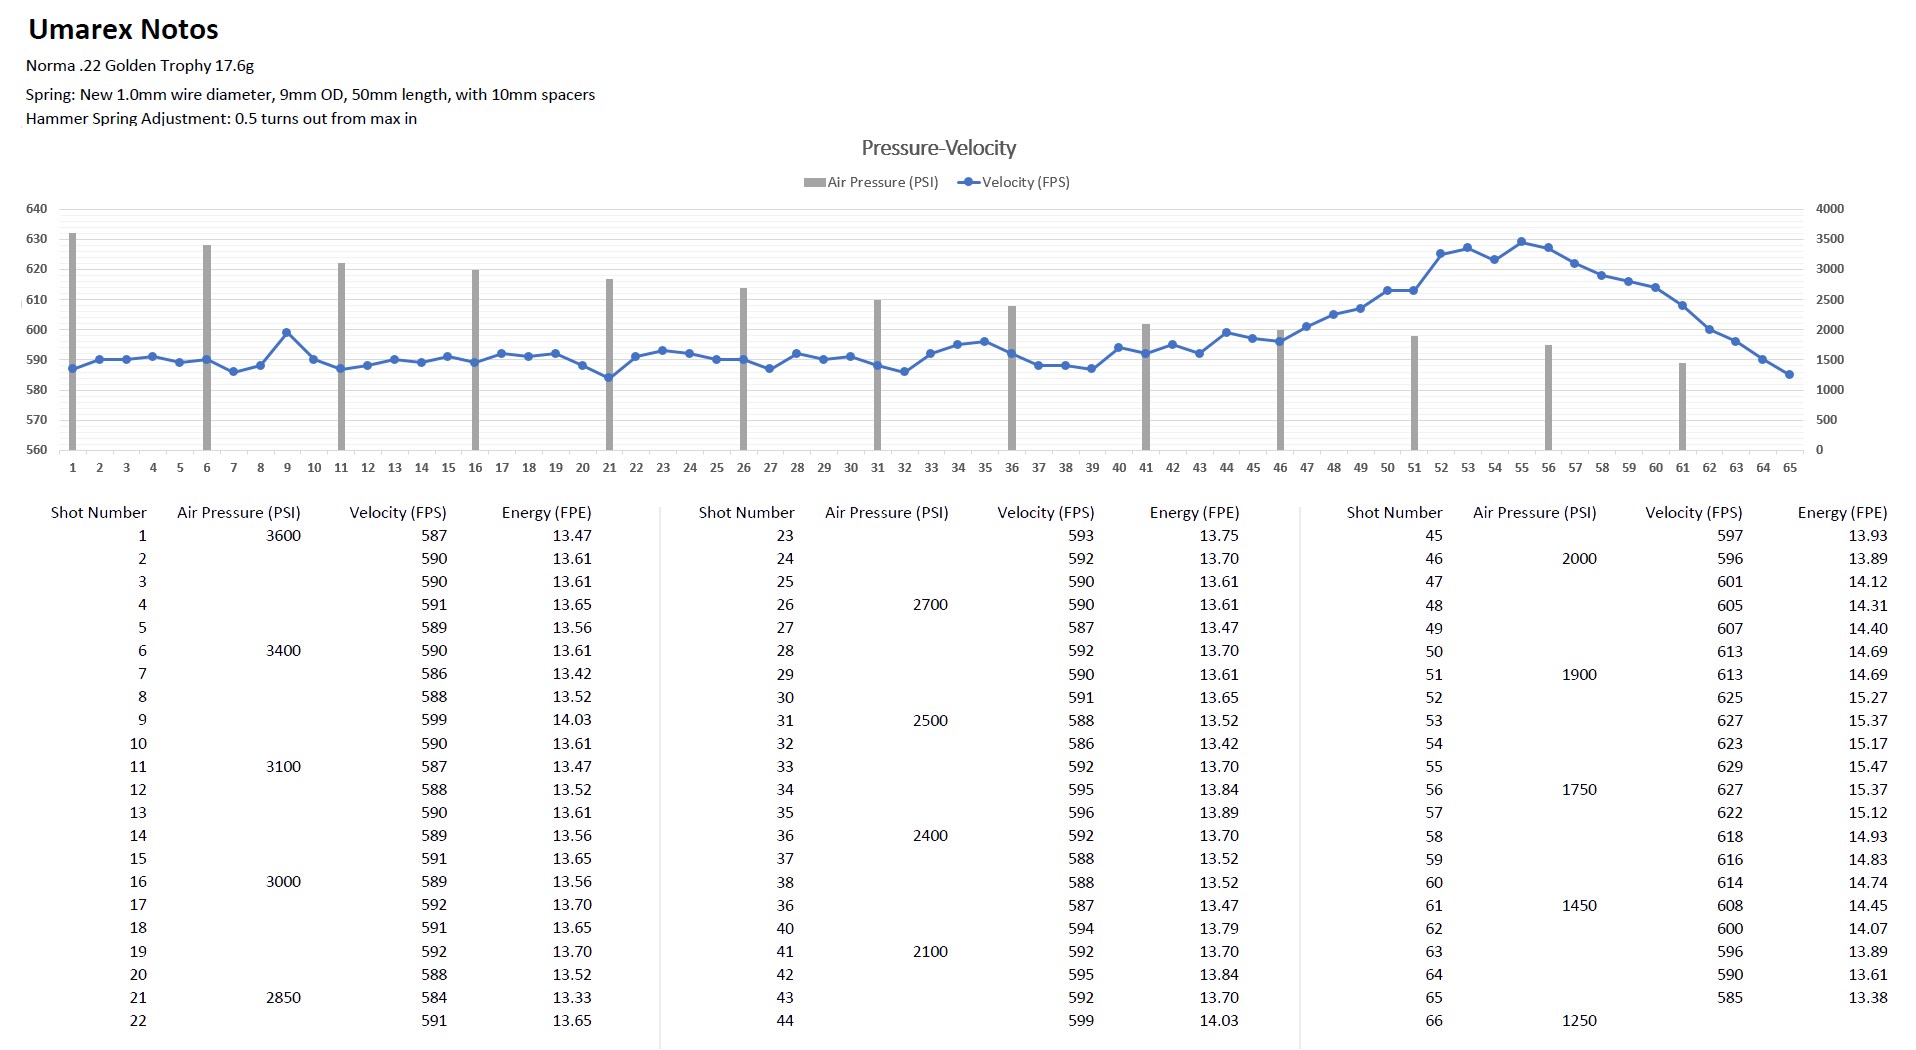1916x1050 pixels.
Task: Click the 4000 label on right axis
Action: coord(1830,209)
